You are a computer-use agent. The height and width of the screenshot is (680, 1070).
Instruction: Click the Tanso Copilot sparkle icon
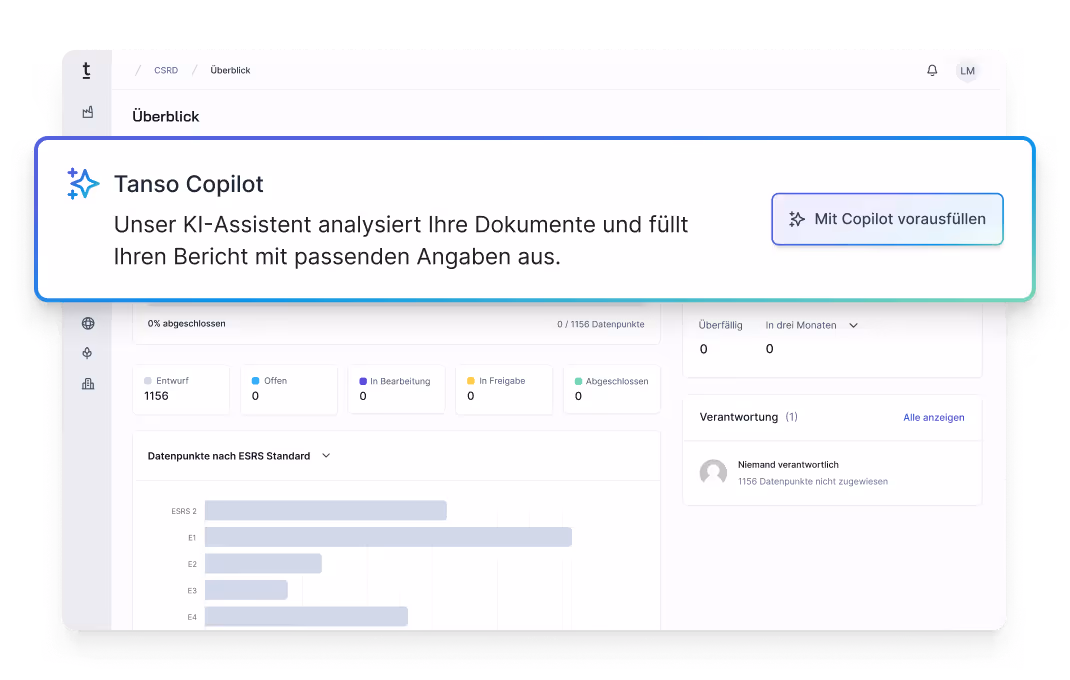(83, 184)
